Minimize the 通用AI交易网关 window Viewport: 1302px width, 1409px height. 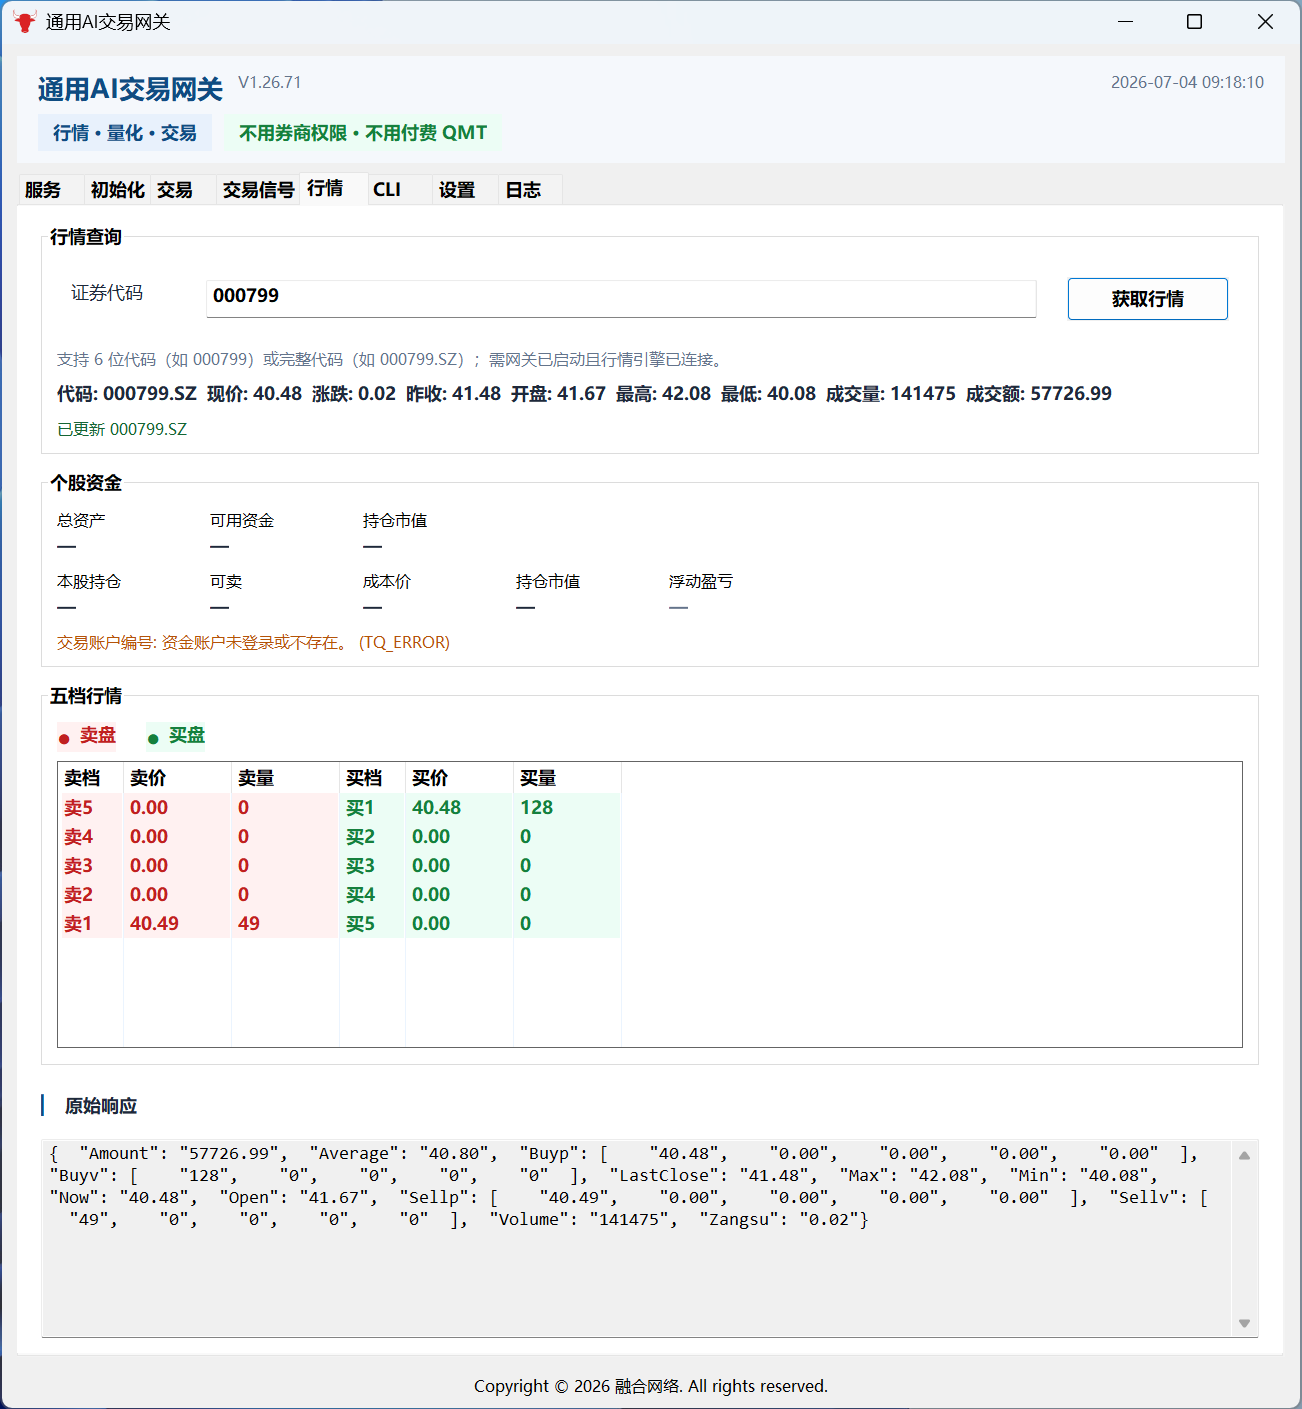[1125, 21]
